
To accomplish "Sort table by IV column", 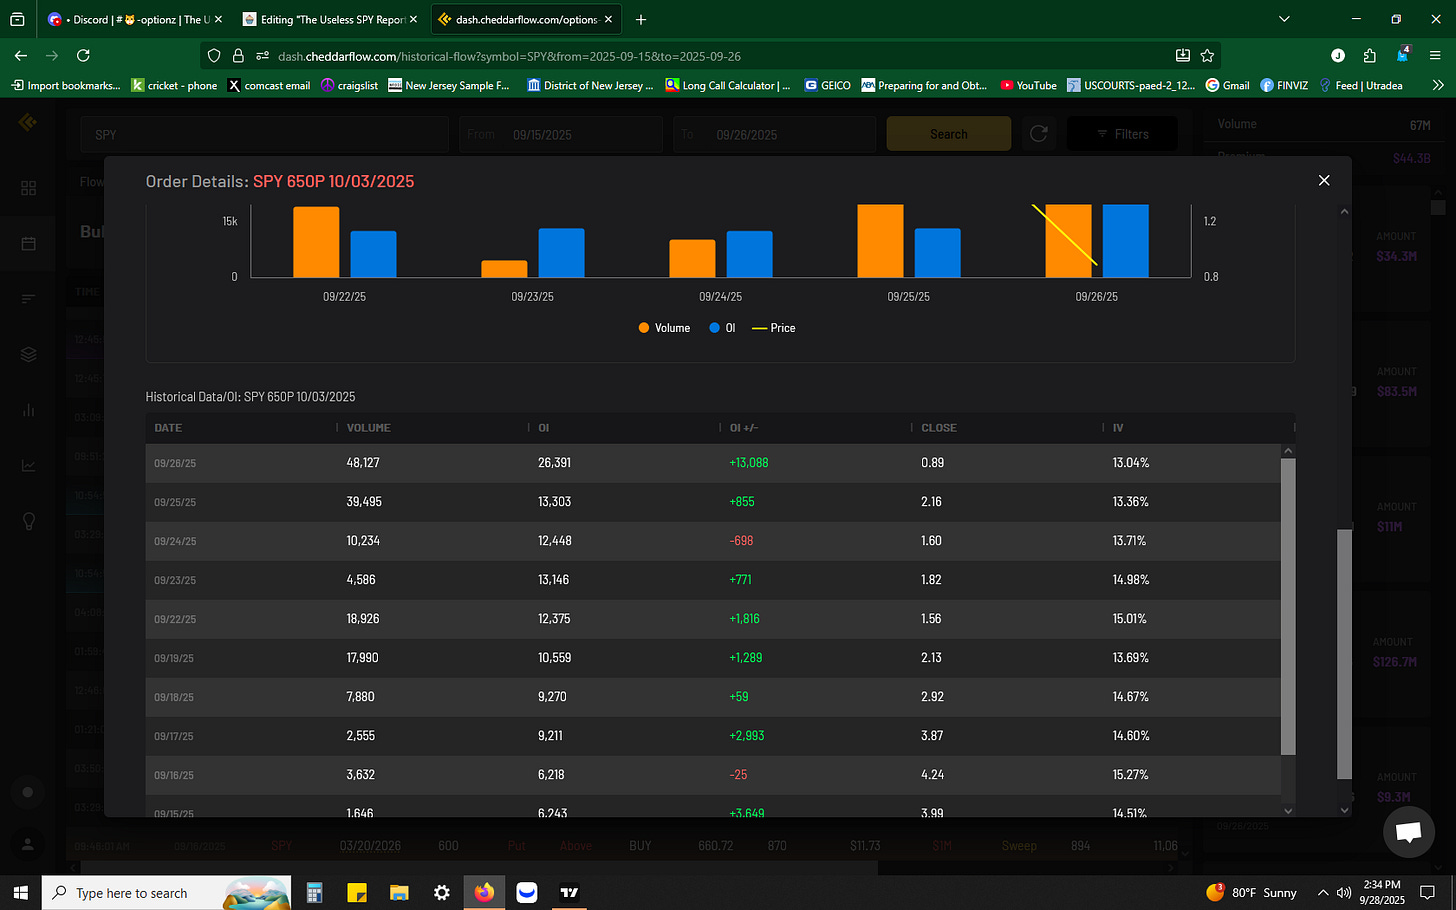I will click(1118, 428).
